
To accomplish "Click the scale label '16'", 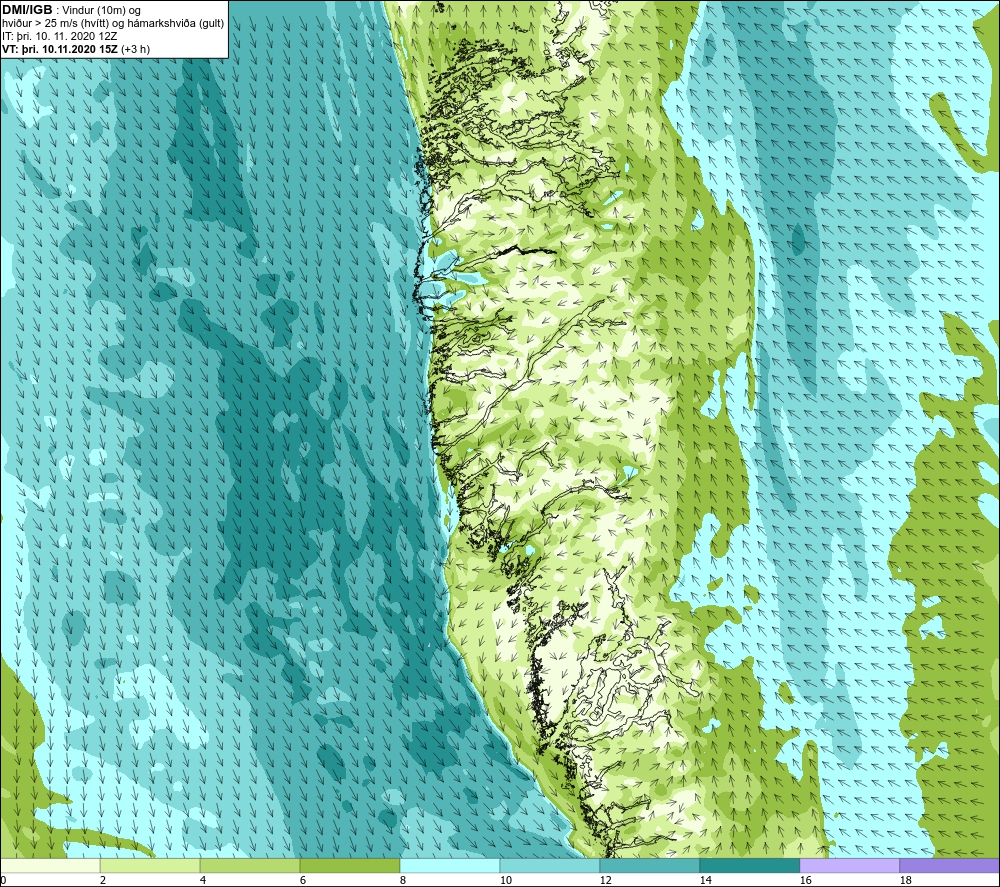I will (x=805, y=881).
